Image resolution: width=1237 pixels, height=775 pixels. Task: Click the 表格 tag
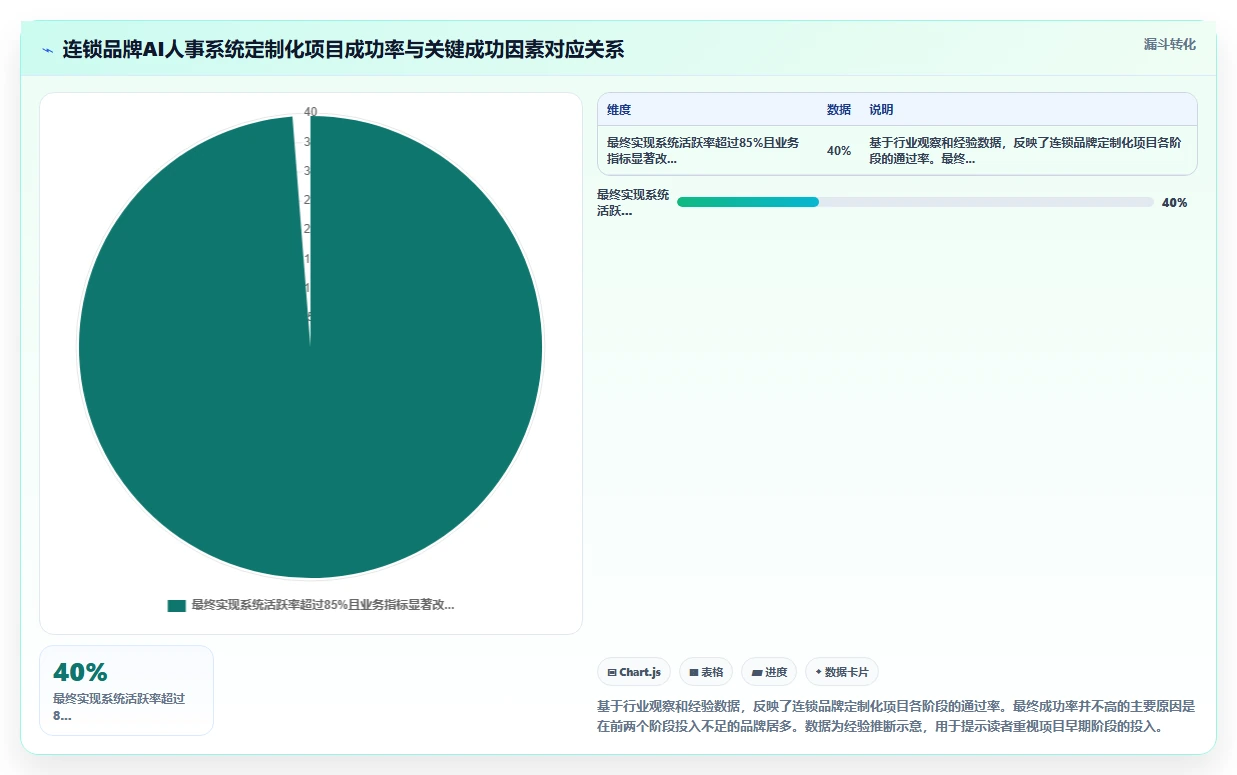click(x=706, y=672)
